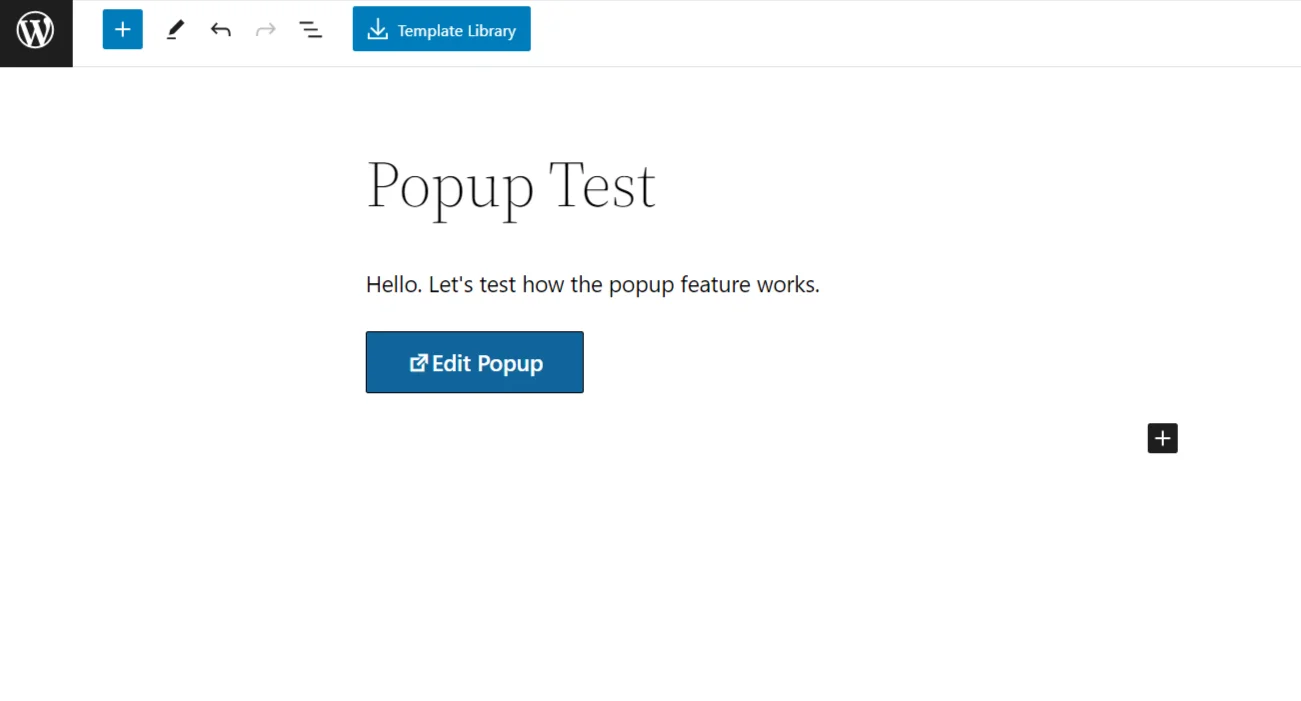Select the Tools pencil icon

175,30
